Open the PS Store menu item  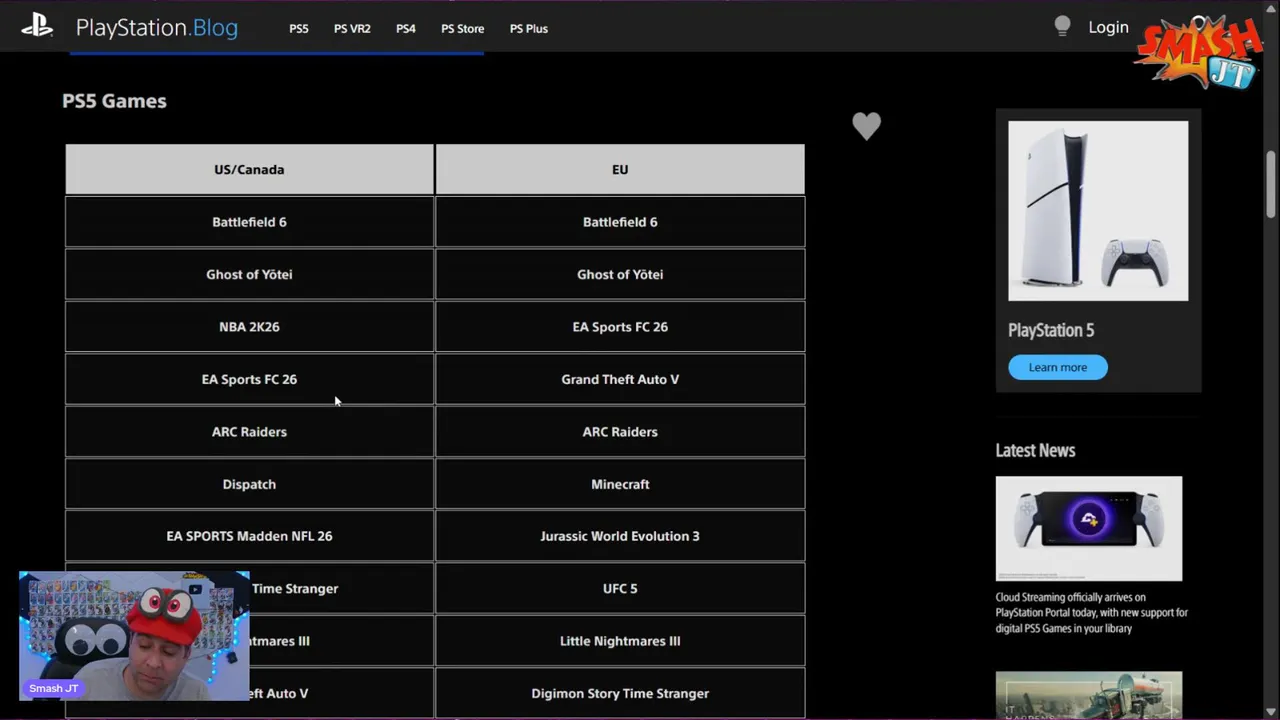[463, 29]
